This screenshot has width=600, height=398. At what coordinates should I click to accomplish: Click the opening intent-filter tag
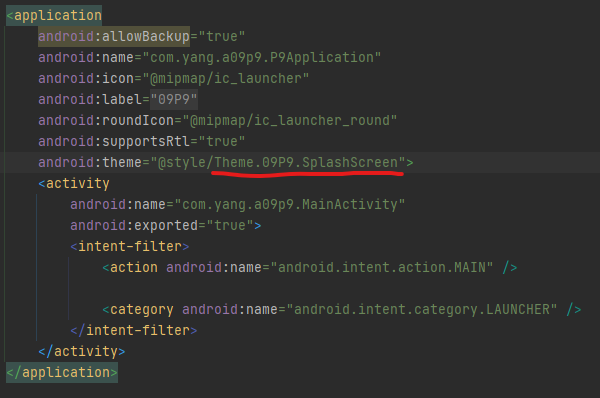(130, 246)
